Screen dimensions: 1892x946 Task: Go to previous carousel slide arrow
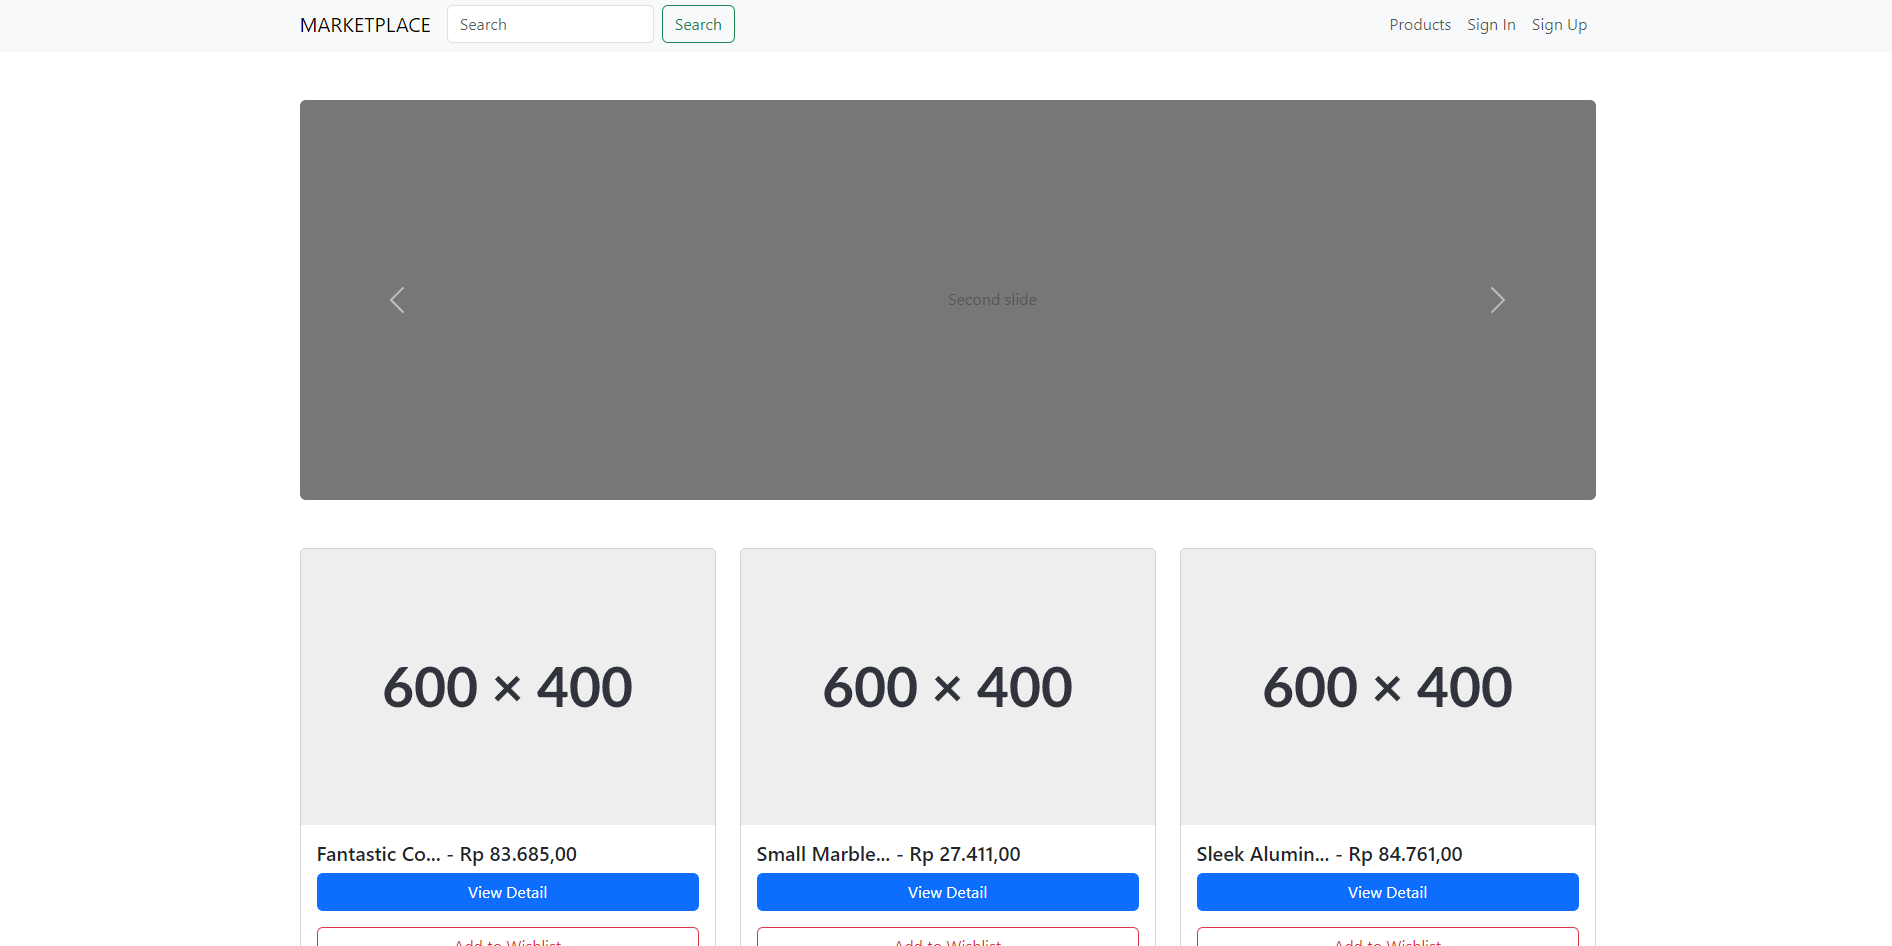tap(397, 300)
